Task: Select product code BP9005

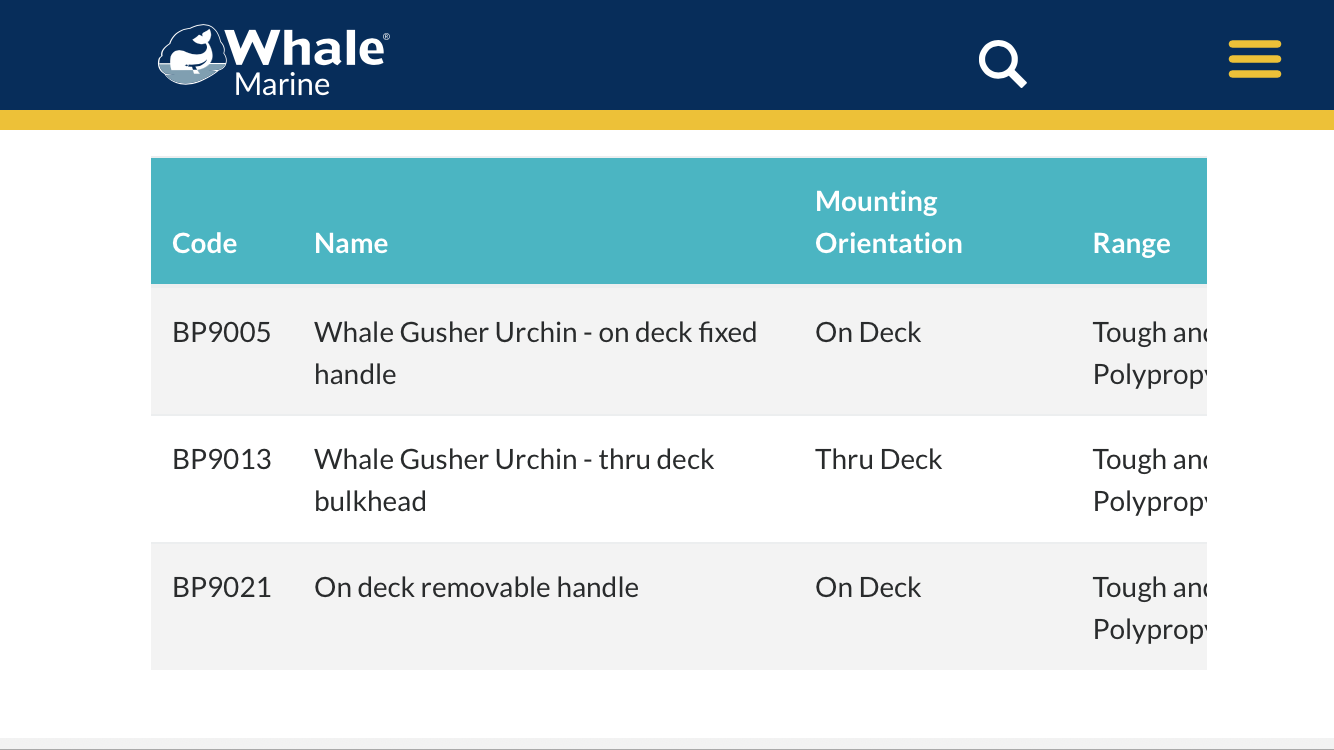Action: tap(222, 332)
